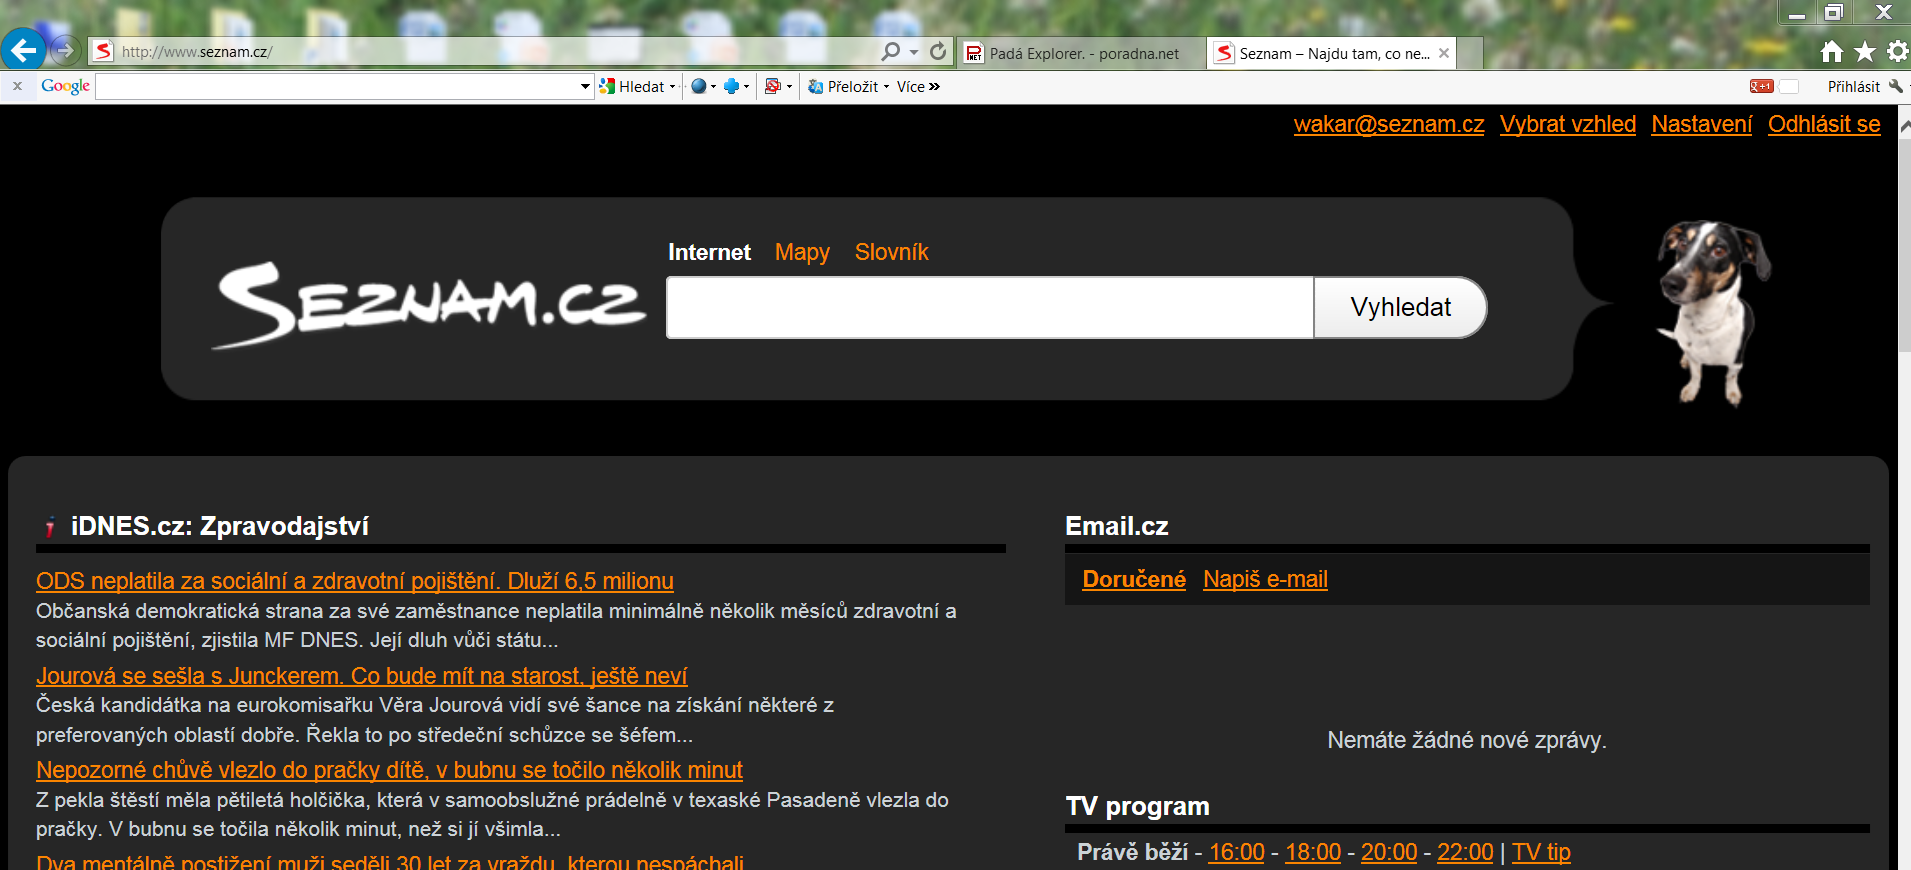This screenshot has height=870, width=1911.
Task: Expand Google toolbar search box dropdown
Action: point(585,87)
